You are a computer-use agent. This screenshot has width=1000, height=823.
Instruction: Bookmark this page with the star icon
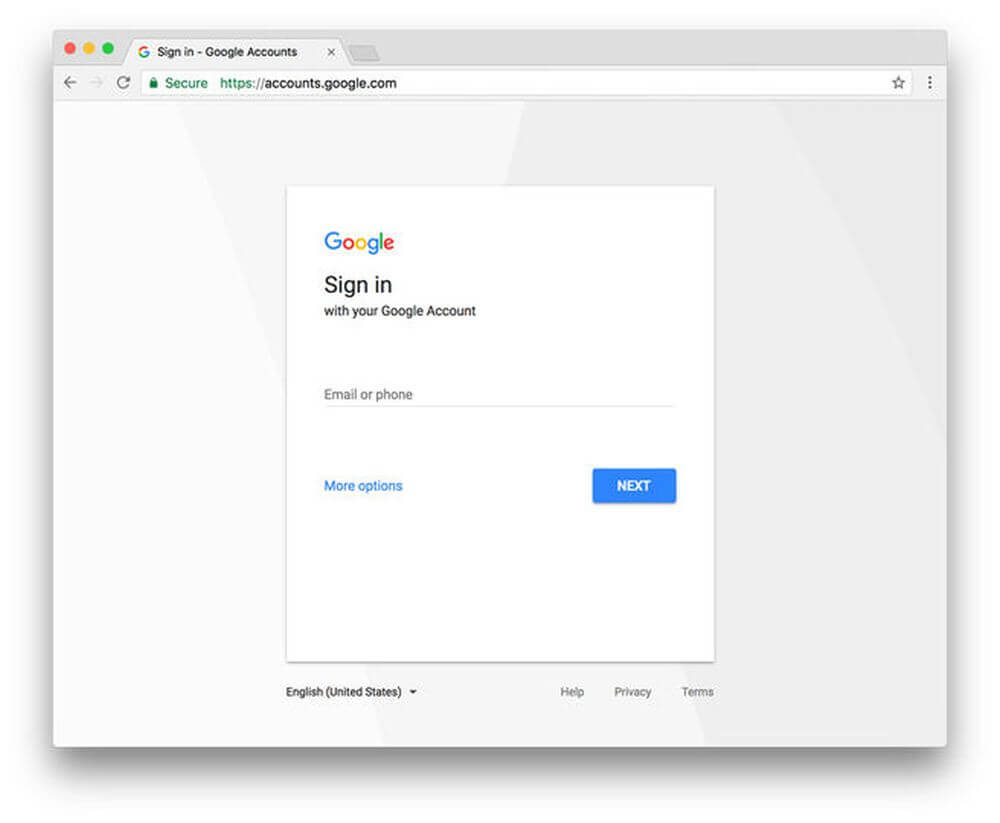coord(898,83)
